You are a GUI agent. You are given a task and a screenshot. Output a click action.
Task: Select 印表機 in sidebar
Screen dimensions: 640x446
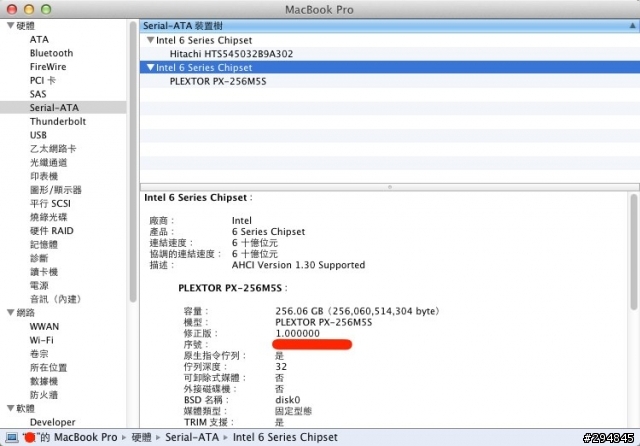[x=44, y=176]
